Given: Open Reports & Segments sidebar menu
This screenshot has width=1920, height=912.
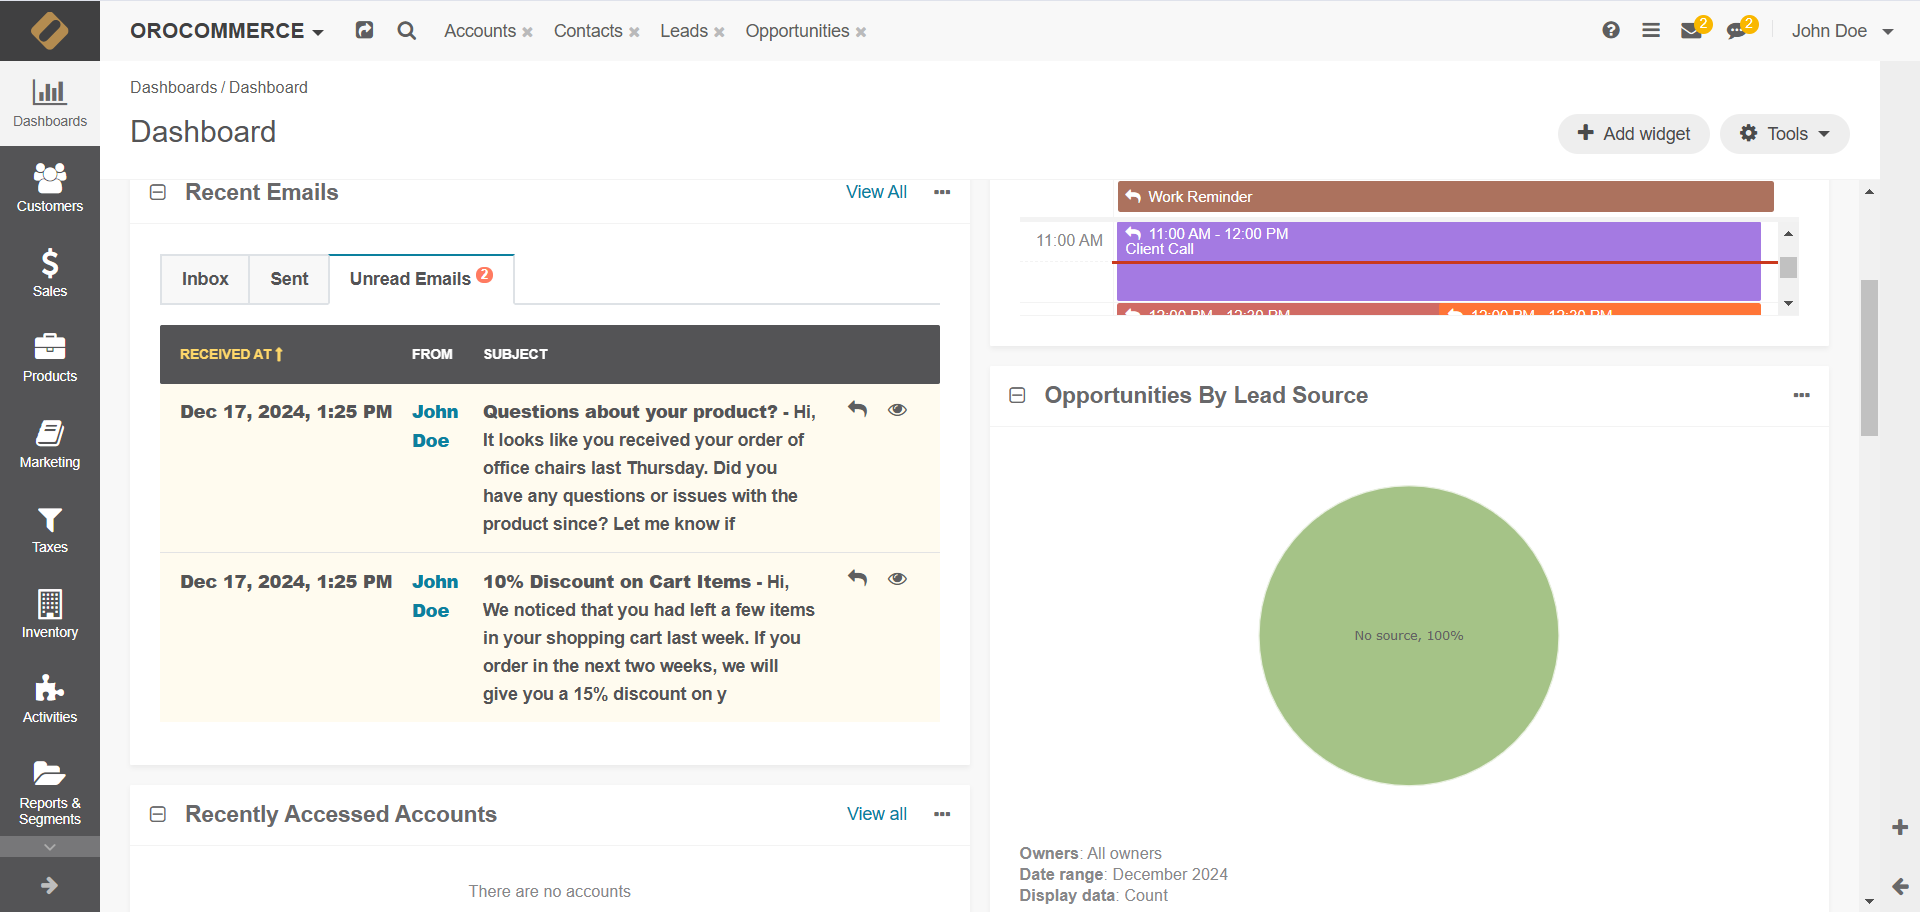Looking at the screenshot, I should point(50,794).
